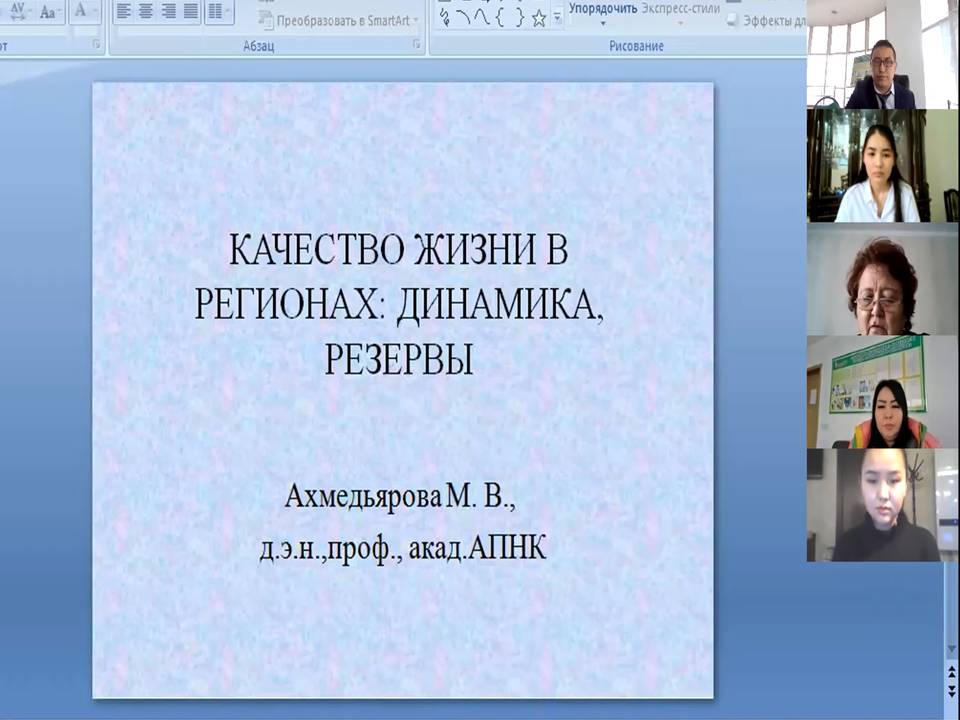Select the scribble freeform shape
Viewport: 960px width, 720px height.
coord(444,18)
